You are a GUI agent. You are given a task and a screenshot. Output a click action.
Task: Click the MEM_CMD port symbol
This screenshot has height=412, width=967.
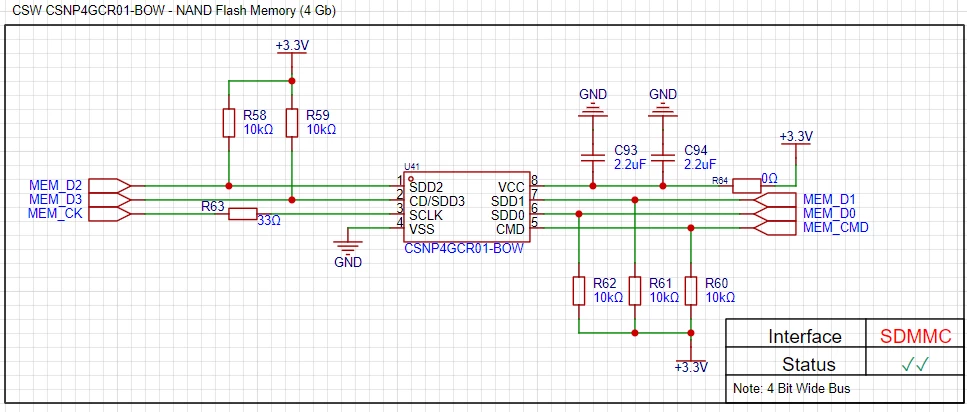point(775,228)
